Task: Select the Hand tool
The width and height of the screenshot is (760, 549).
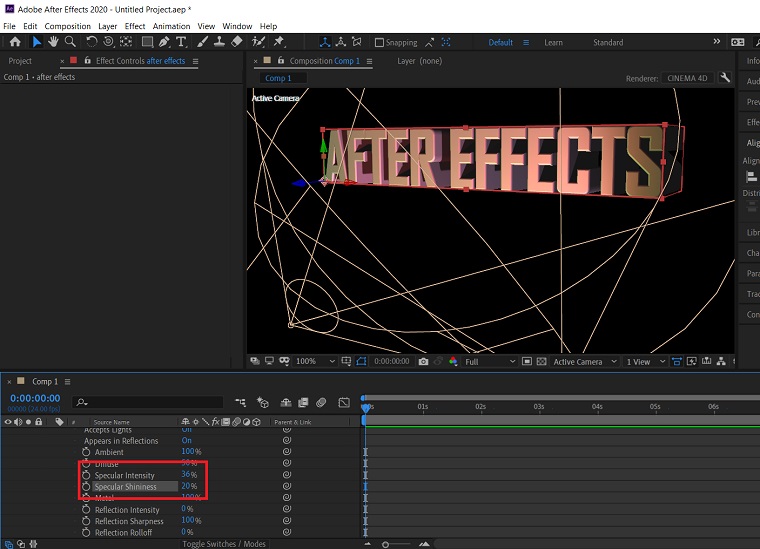Action: pos(53,42)
